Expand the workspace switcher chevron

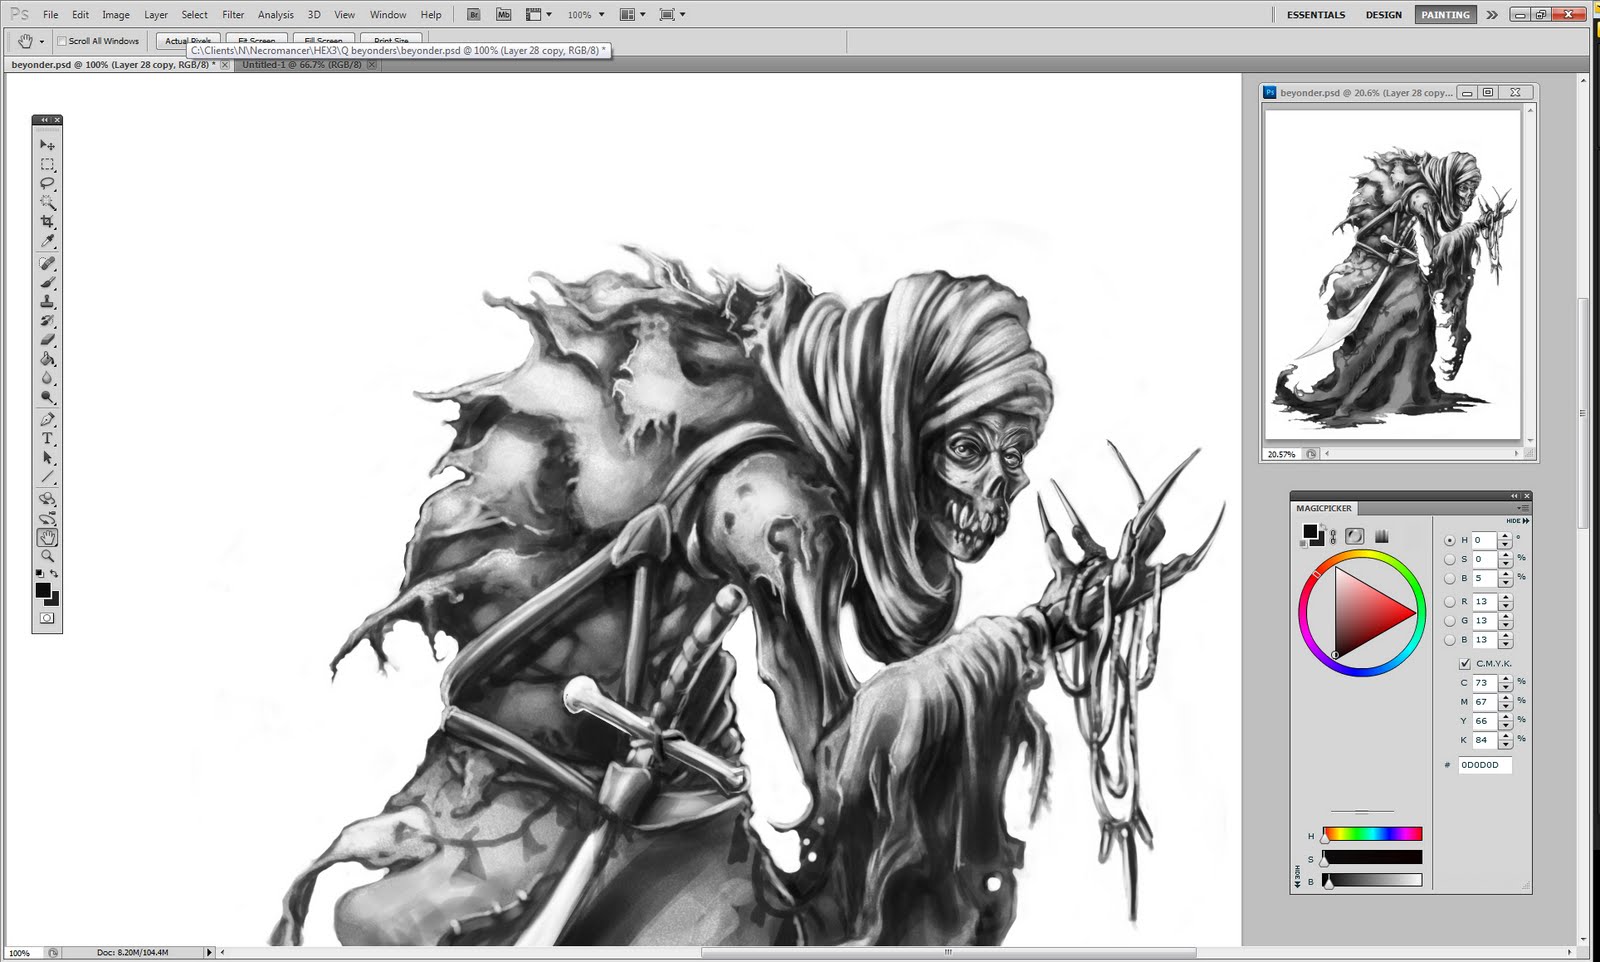tap(1492, 15)
